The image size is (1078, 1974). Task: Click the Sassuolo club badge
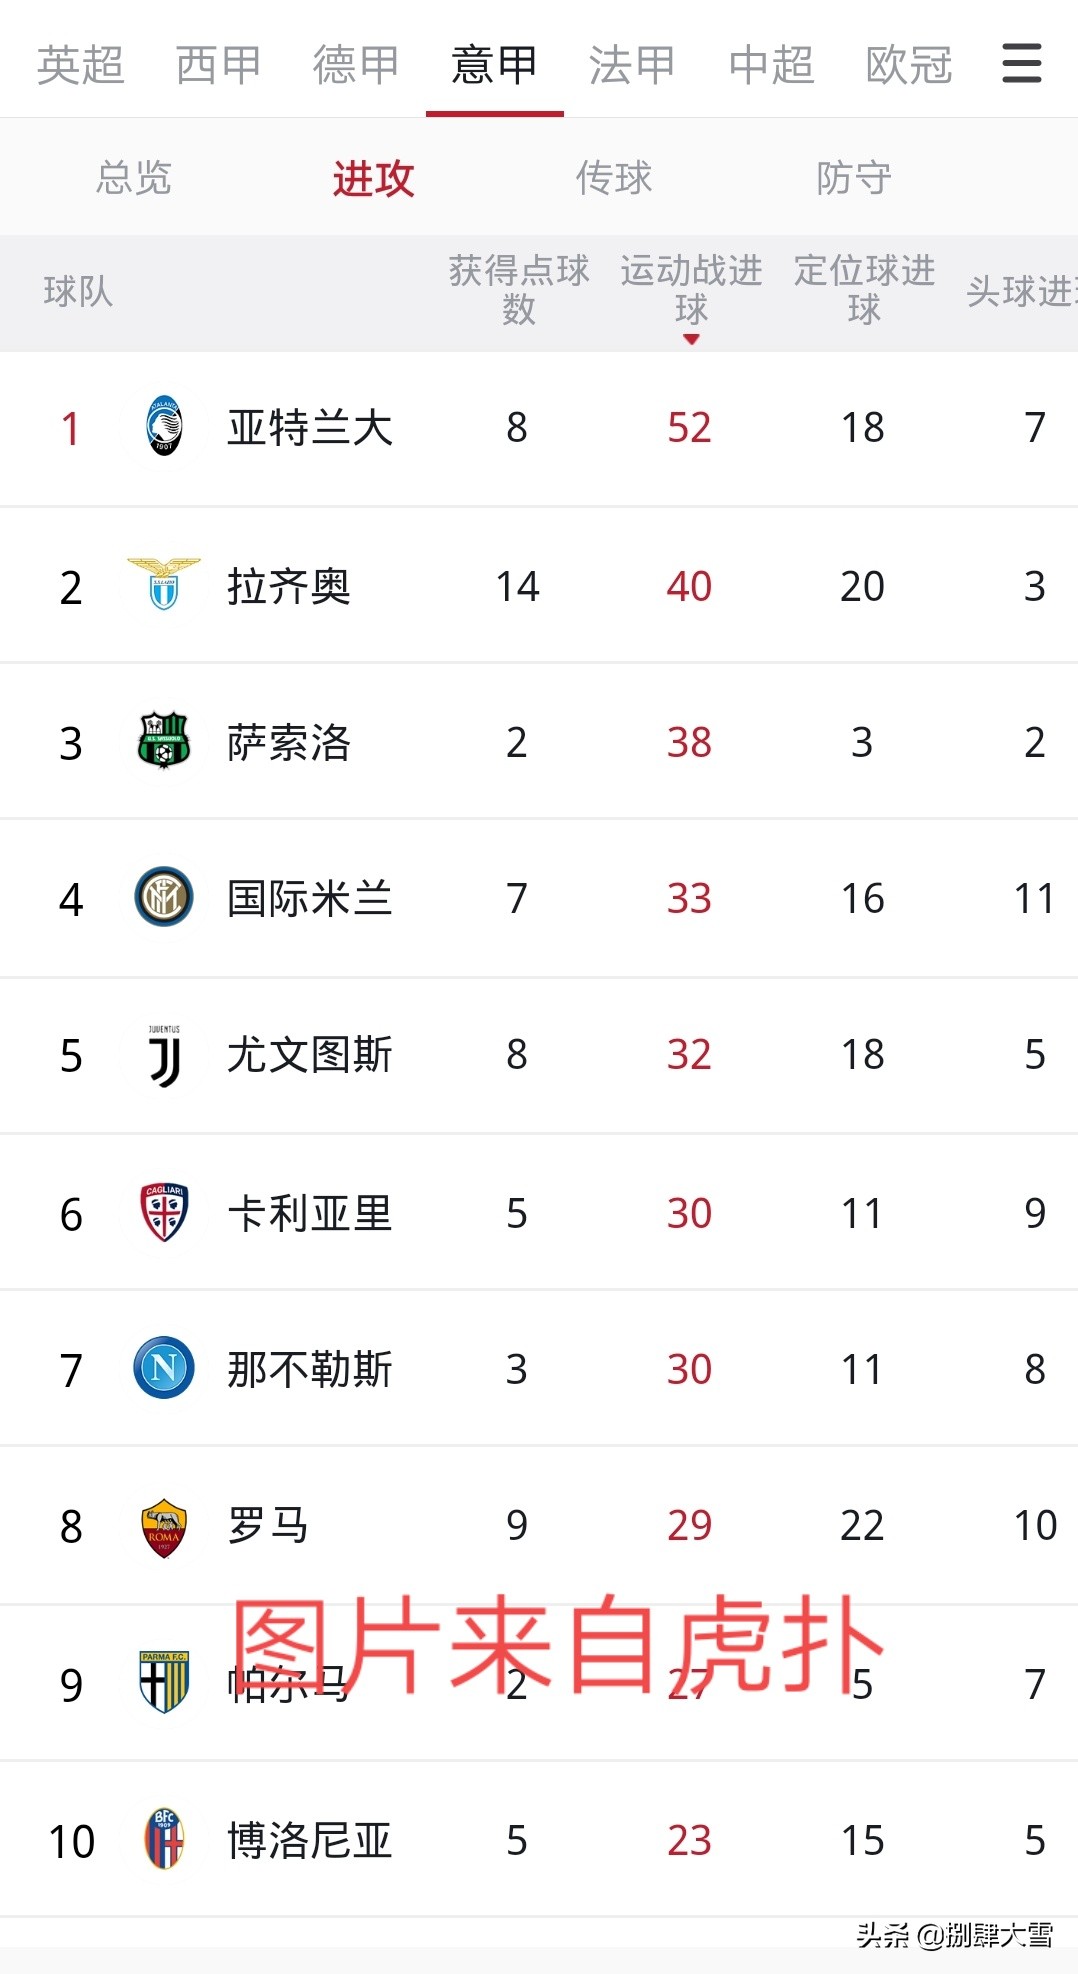[x=164, y=741]
